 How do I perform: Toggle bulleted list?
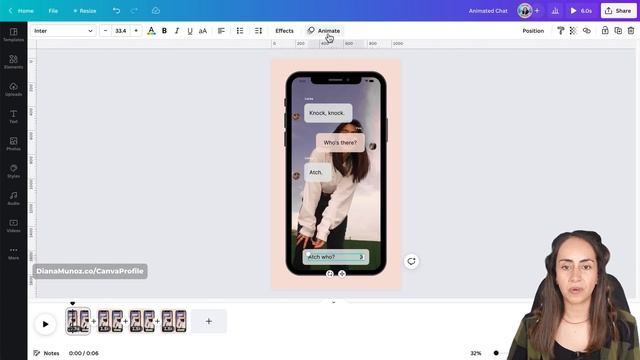point(240,31)
